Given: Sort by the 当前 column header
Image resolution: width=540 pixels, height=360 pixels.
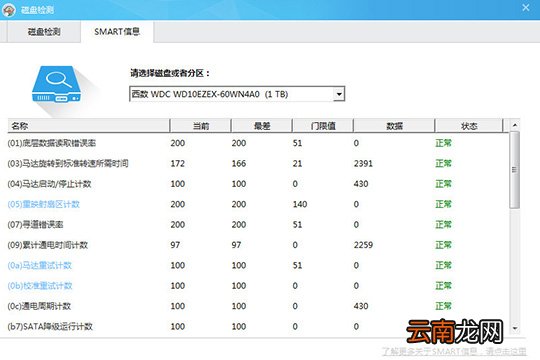Looking at the screenshot, I should point(200,126).
